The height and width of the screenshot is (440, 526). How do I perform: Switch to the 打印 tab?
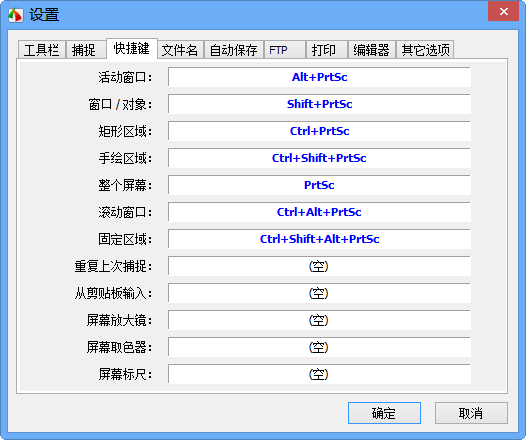pyautogui.click(x=327, y=50)
